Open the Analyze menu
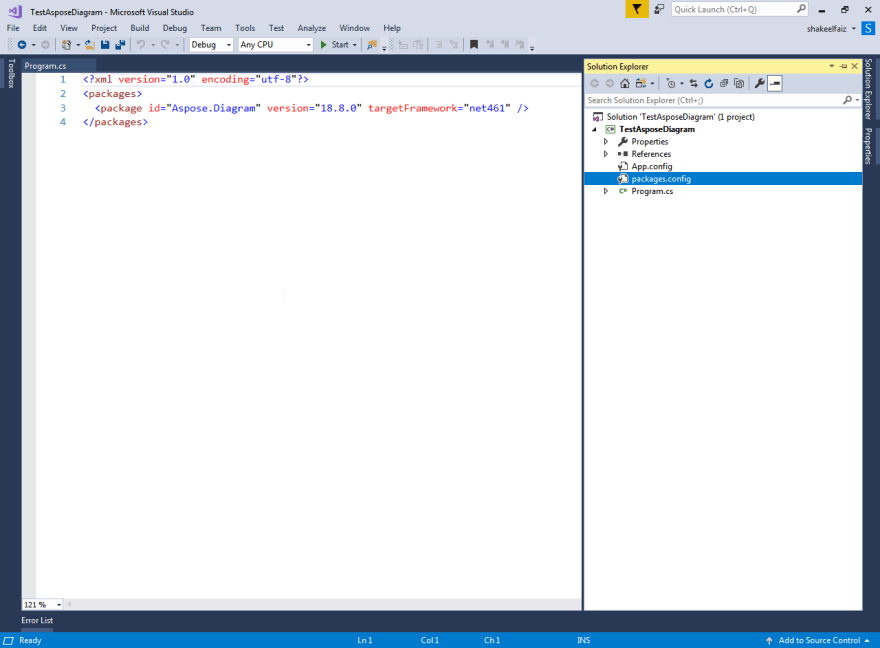The height and width of the screenshot is (648, 880). click(x=311, y=28)
